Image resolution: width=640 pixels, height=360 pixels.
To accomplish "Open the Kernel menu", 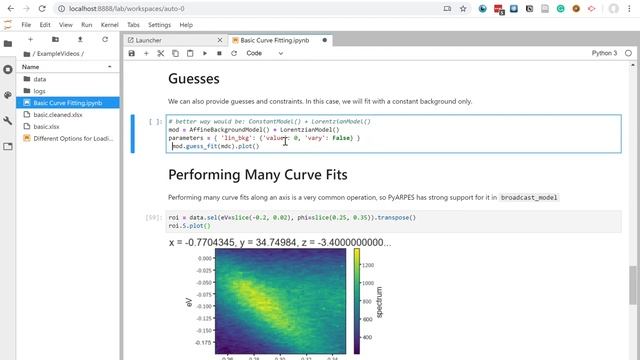I will [x=109, y=25].
